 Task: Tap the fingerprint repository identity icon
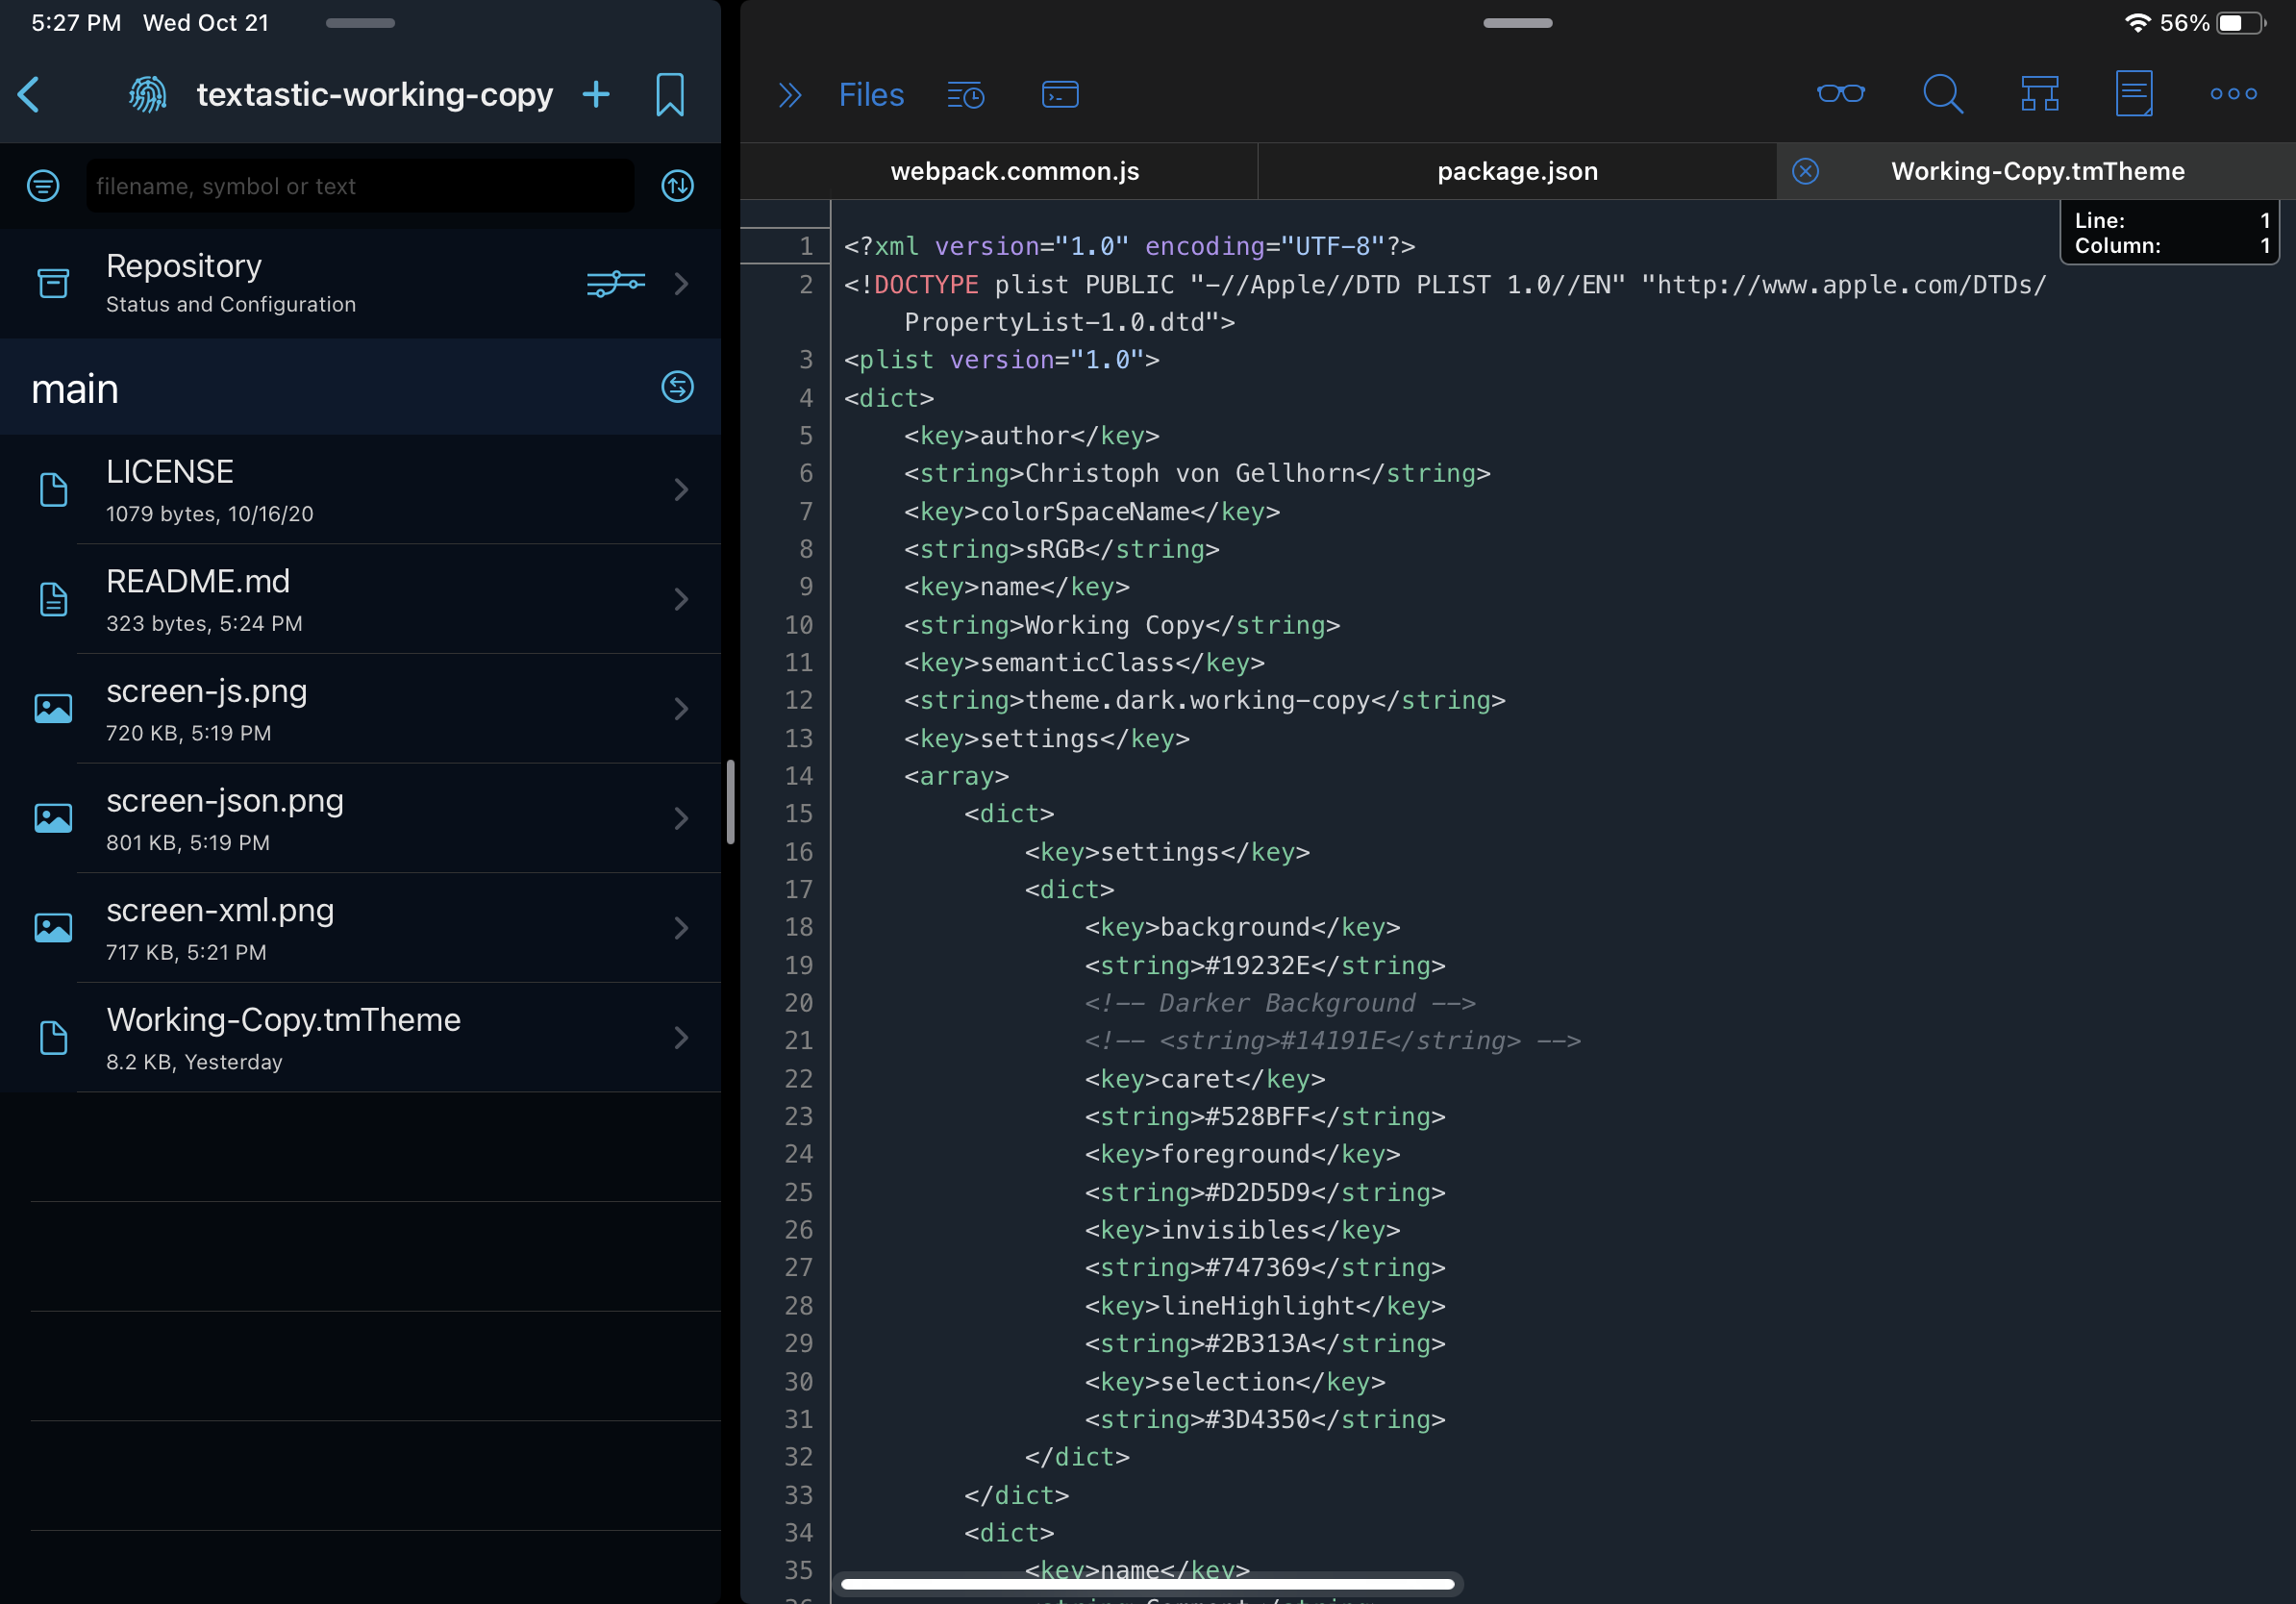click(x=148, y=95)
